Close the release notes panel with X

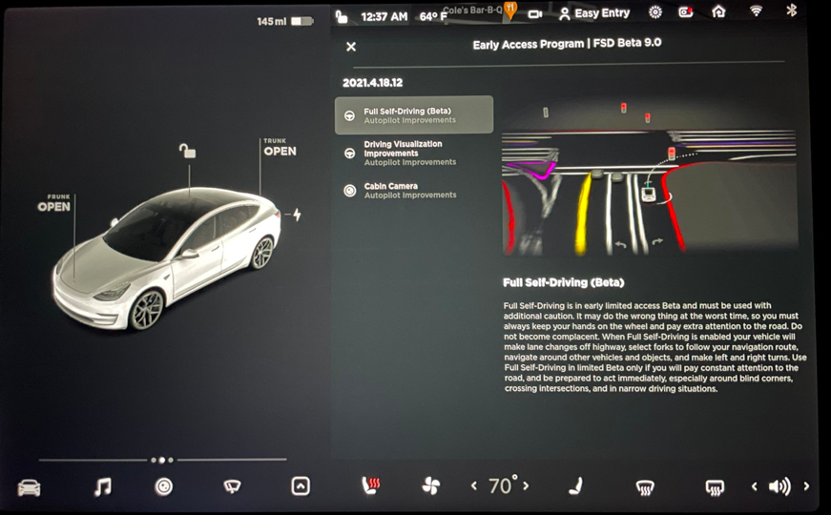351,47
